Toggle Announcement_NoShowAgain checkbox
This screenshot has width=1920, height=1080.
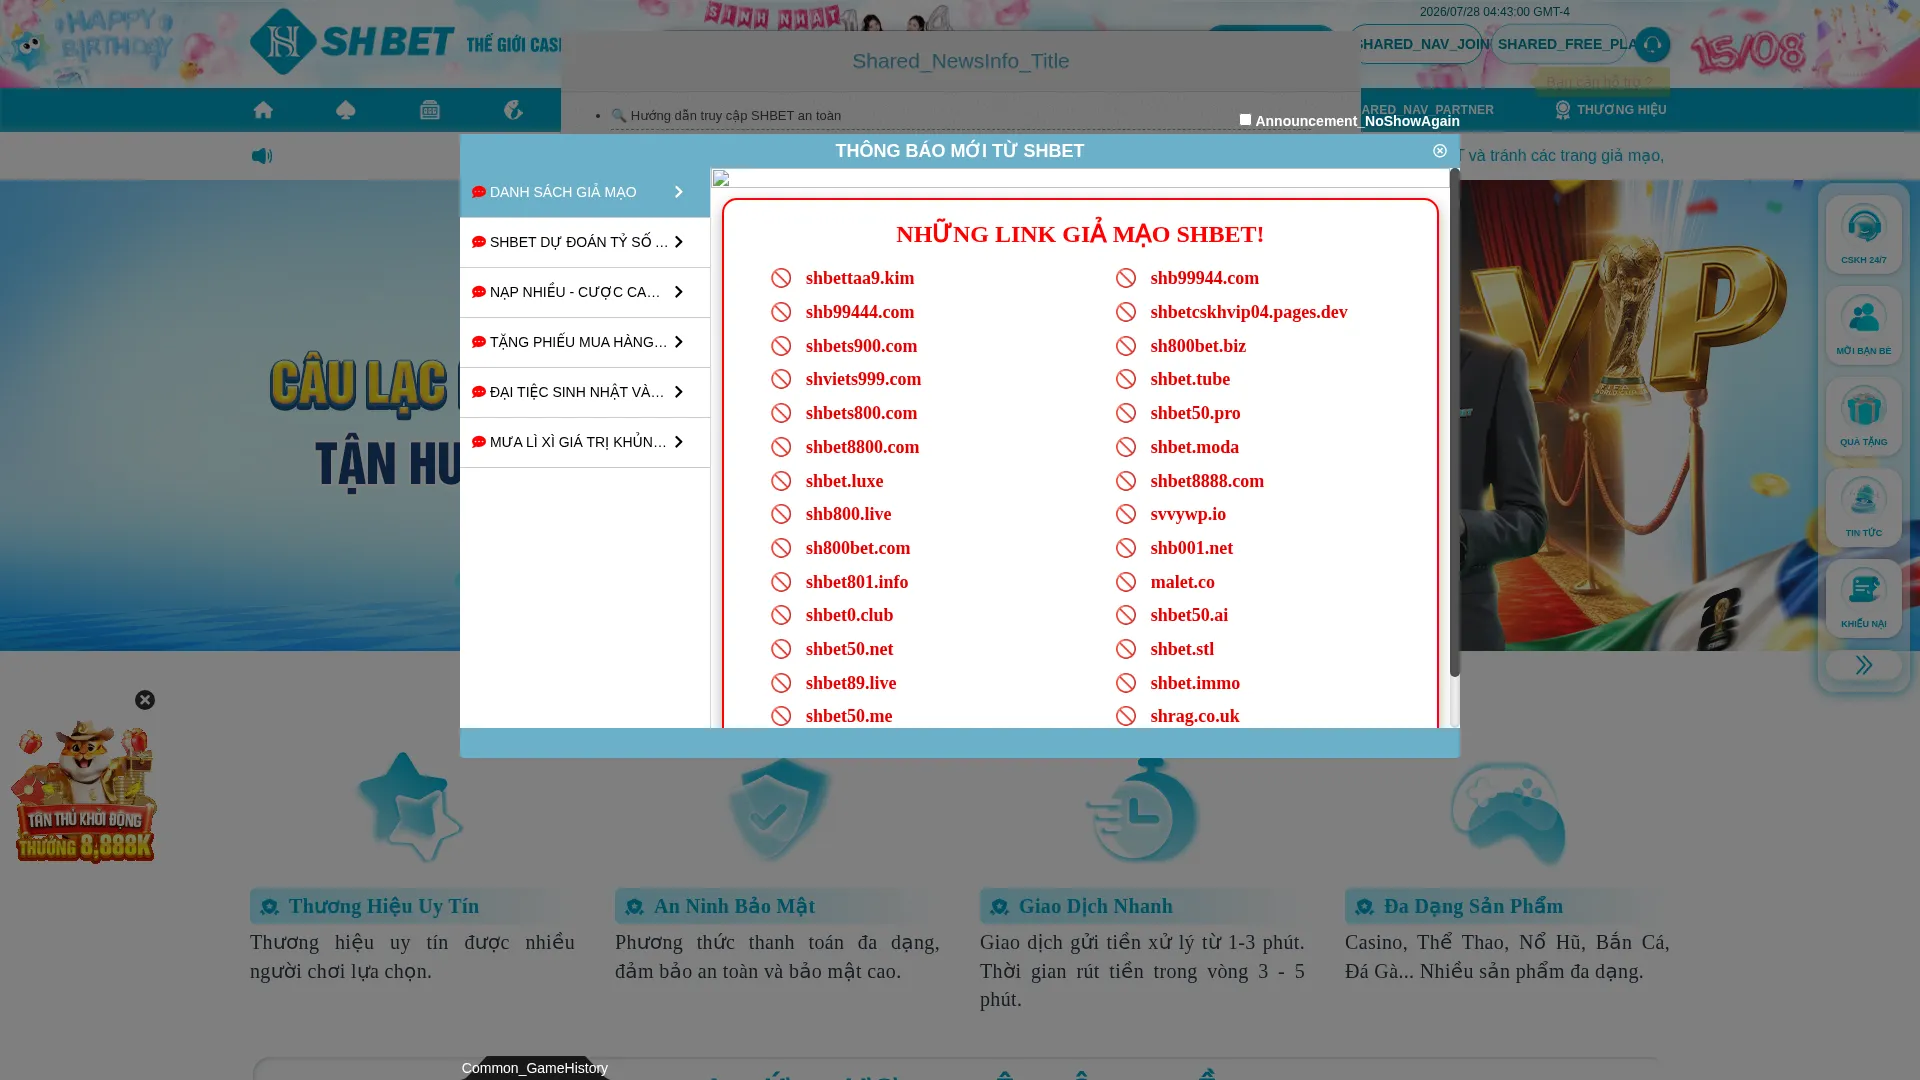click(x=1245, y=120)
